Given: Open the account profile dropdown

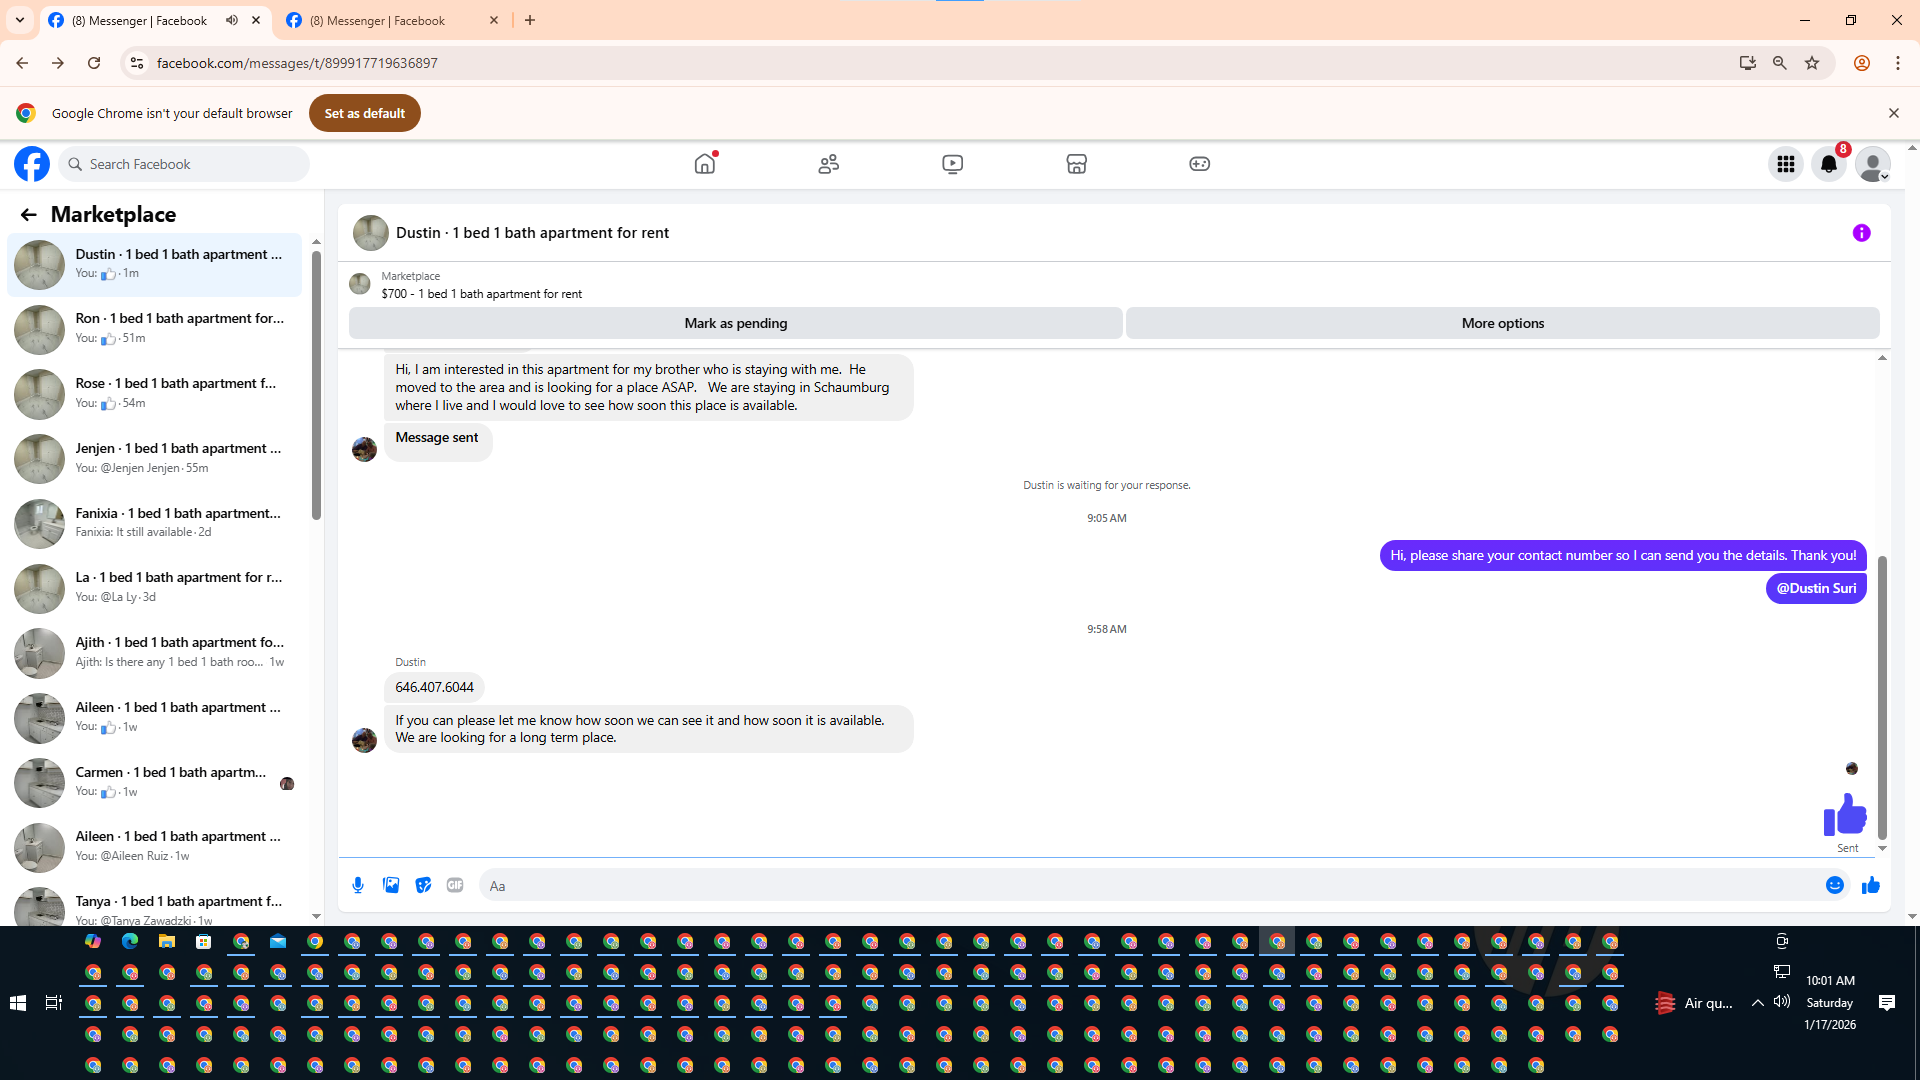Looking at the screenshot, I should [x=1872, y=164].
